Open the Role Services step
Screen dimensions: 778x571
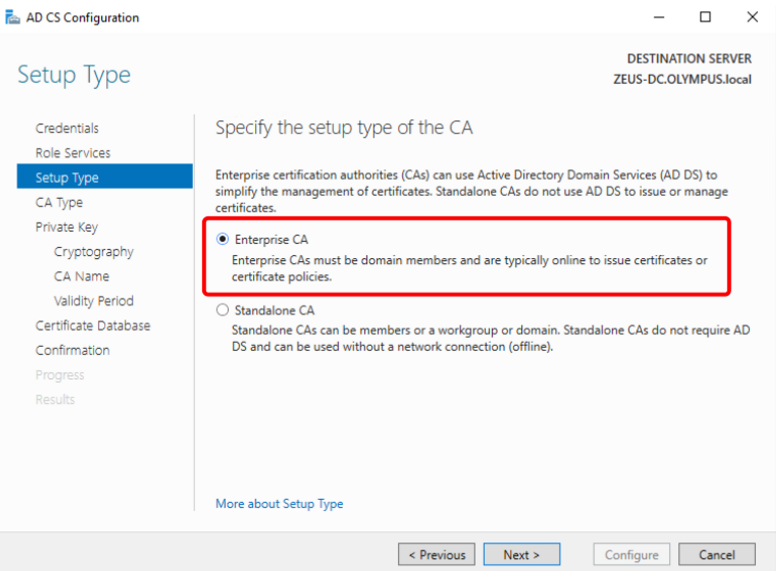point(73,153)
